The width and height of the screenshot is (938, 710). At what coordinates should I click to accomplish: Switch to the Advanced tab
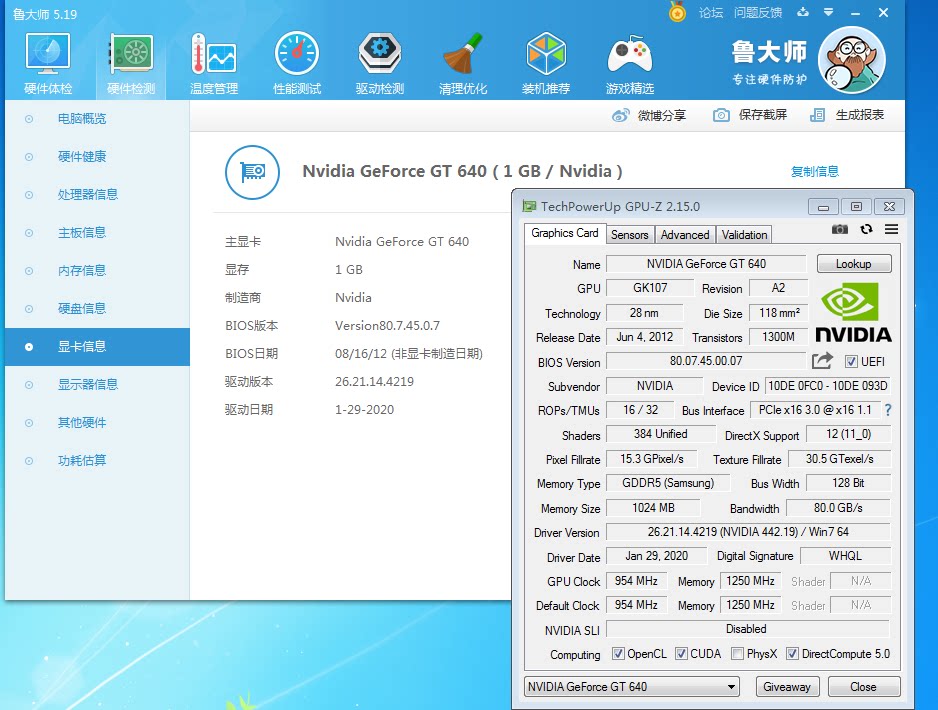pos(685,234)
